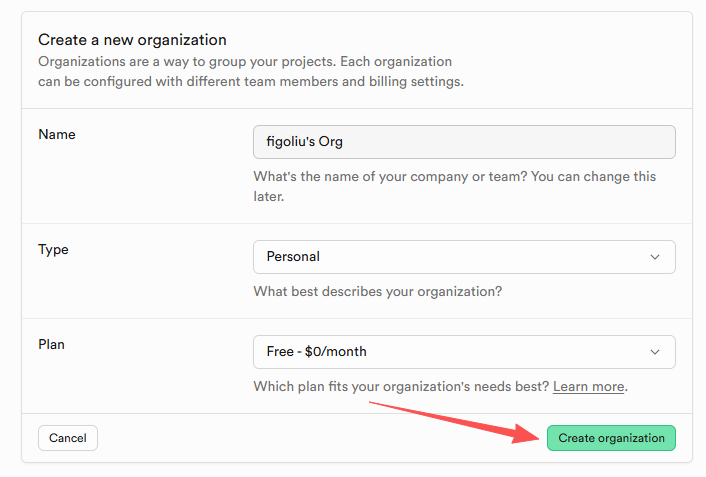Click the "Which plan fits your organization's needs" text
The height and width of the screenshot is (477, 706).
tap(400, 387)
